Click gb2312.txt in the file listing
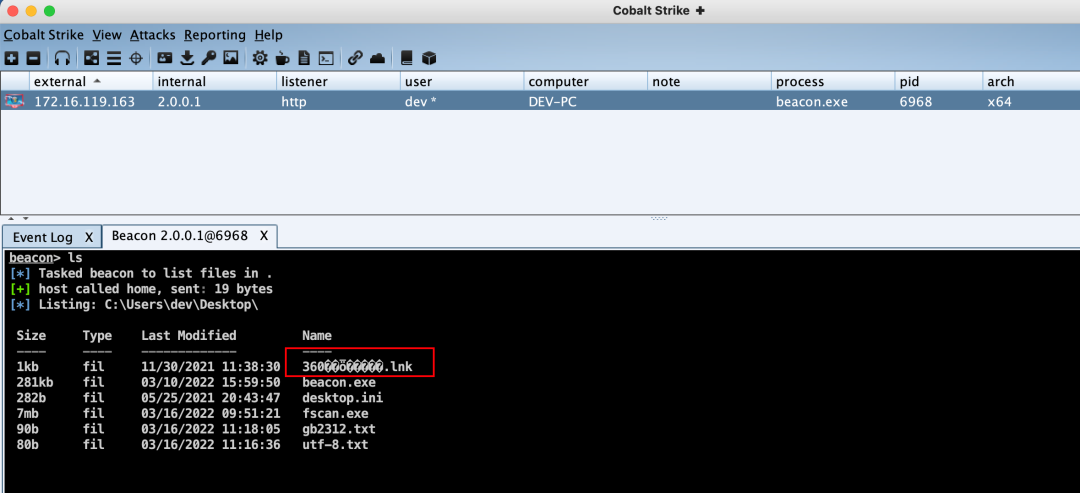1080x493 pixels. pyautogui.click(x=339, y=430)
